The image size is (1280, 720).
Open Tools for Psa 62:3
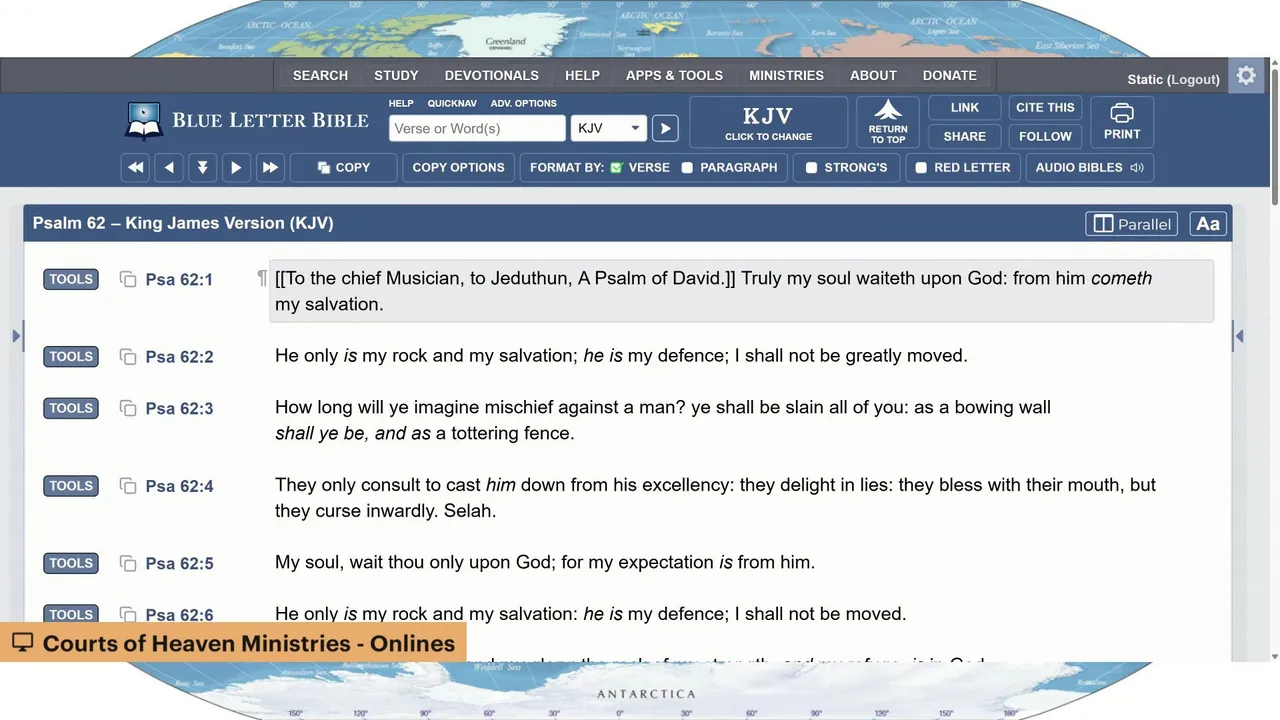71,408
